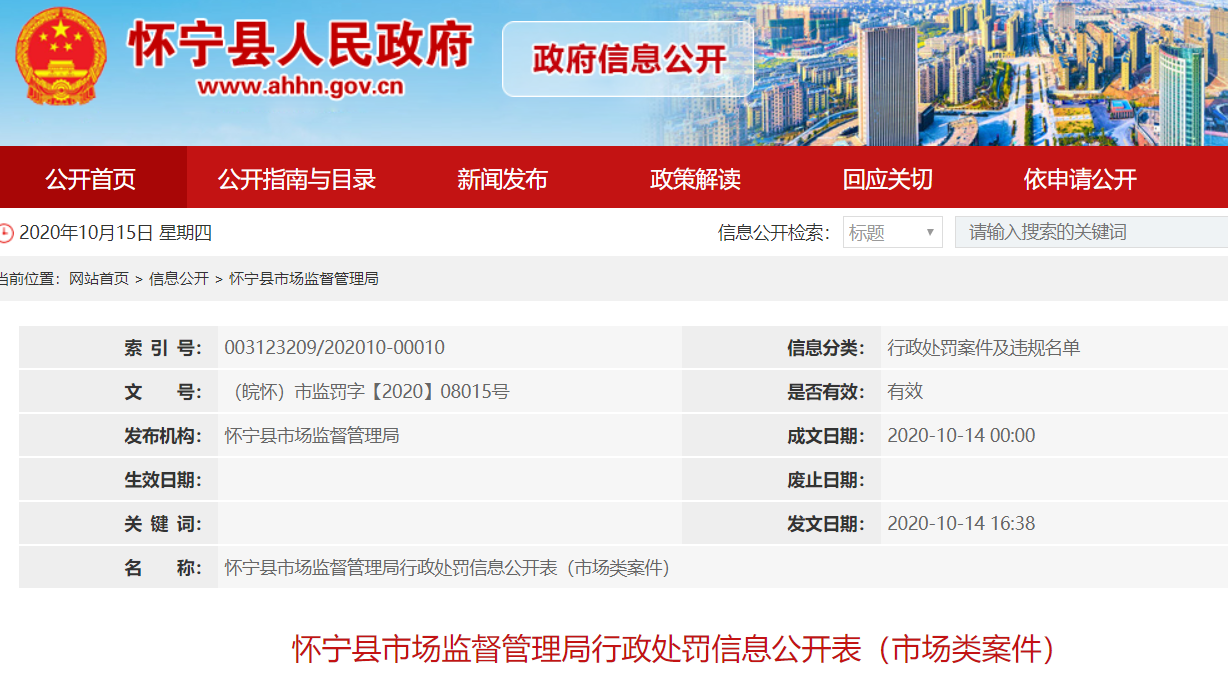The width and height of the screenshot is (1228, 684).
Task: Click the 成文日期 value 2020-10-14 00:00
Action: click(961, 436)
